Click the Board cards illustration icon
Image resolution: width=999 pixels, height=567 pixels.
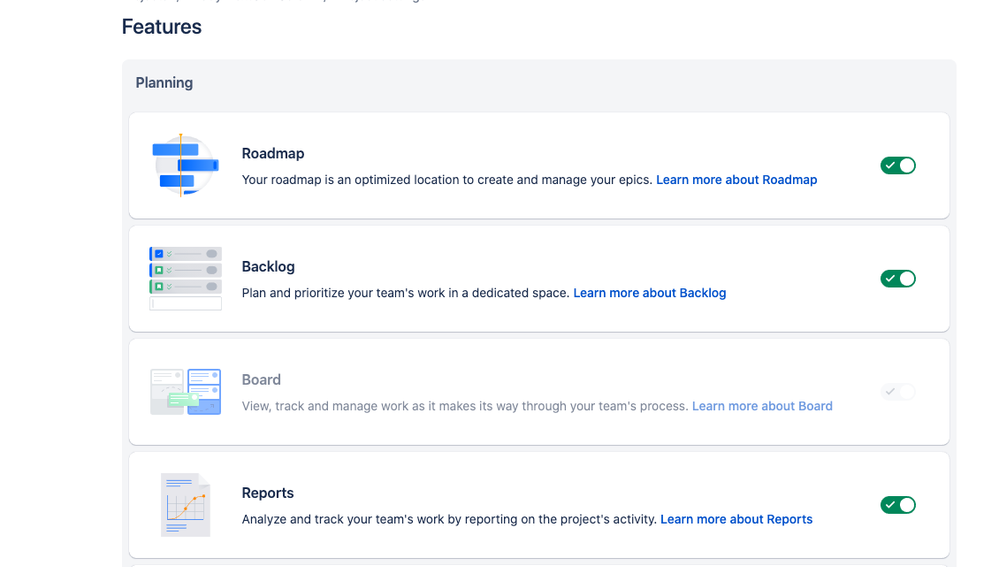[x=185, y=392]
